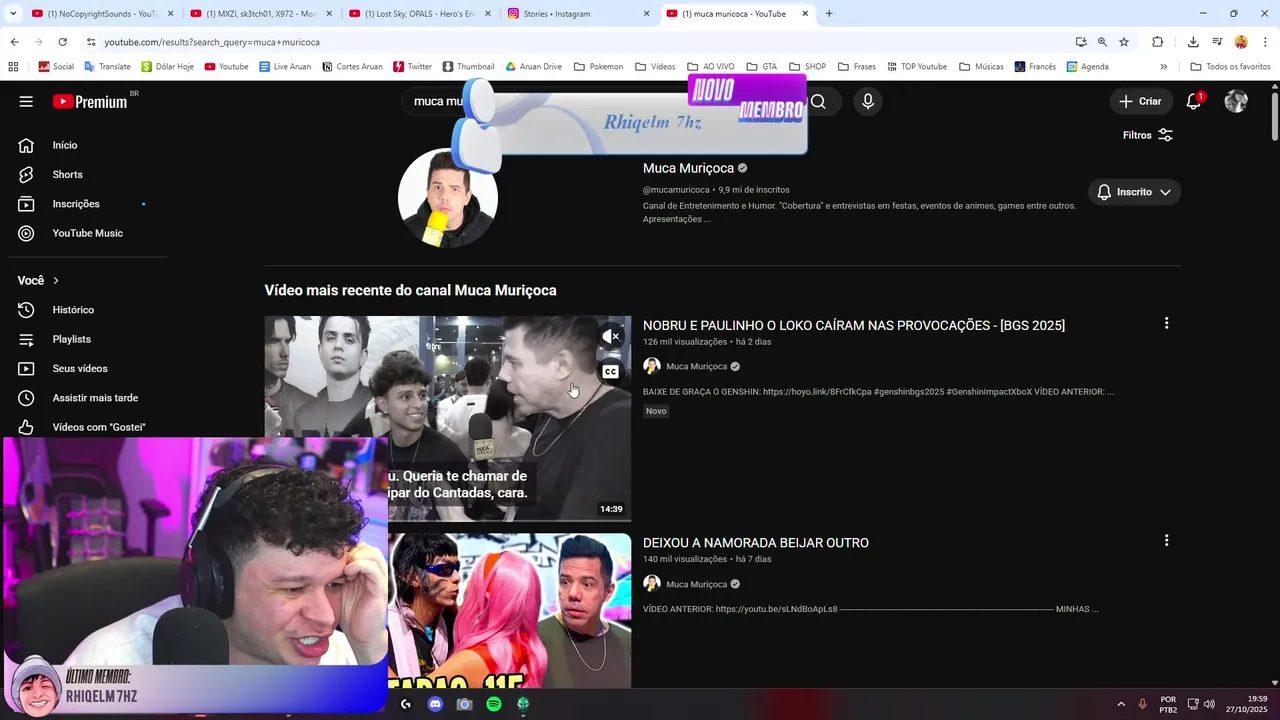
Task: Bookmark this page with the star
Action: click(x=1124, y=42)
